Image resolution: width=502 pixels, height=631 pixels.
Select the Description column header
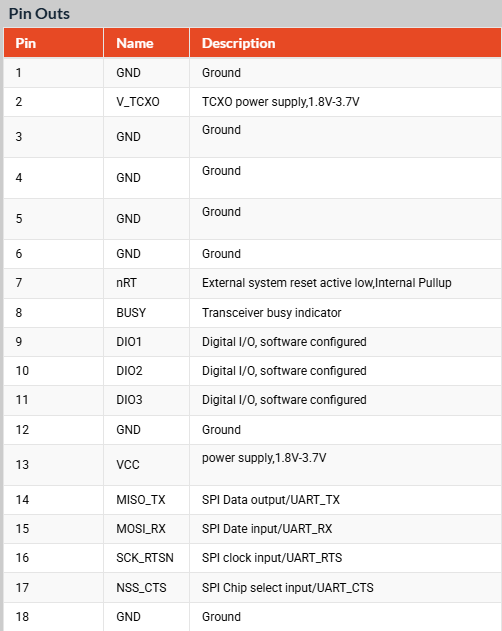(345, 43)
